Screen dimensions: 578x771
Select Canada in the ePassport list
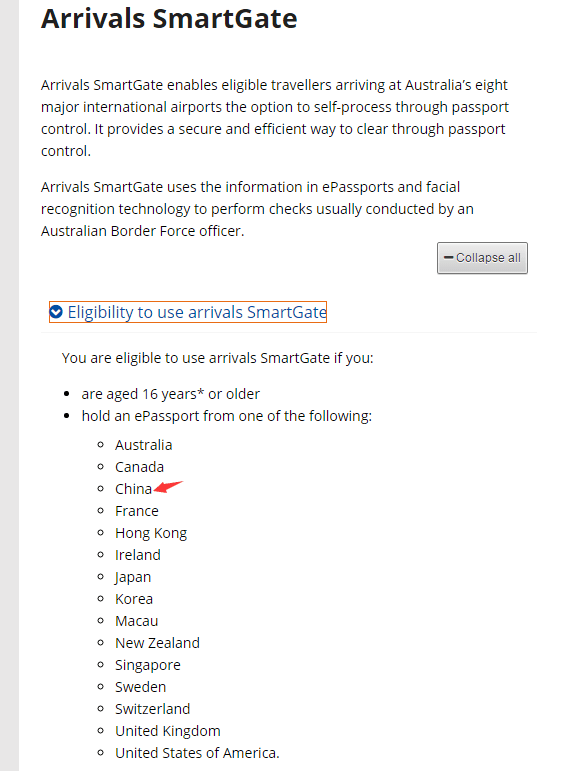click(x=139, y=467)
